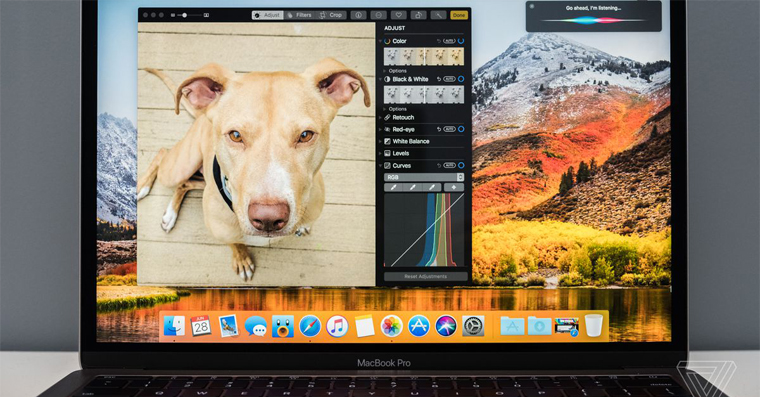
Task: Toggle the Red-eye adjustment circle
Action: [x=461, y=129]
